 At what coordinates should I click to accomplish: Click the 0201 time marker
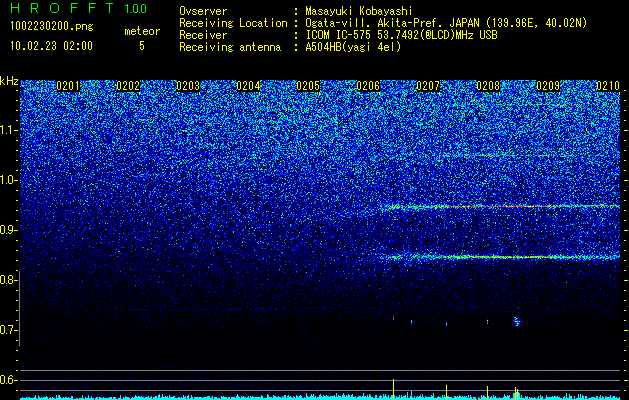click(68, 86)
